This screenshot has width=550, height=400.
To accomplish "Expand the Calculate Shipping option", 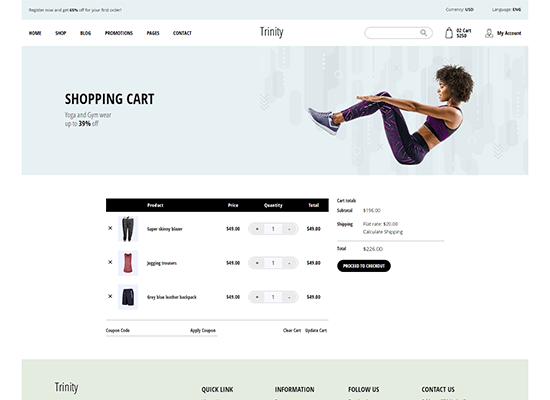I will 383,232.
